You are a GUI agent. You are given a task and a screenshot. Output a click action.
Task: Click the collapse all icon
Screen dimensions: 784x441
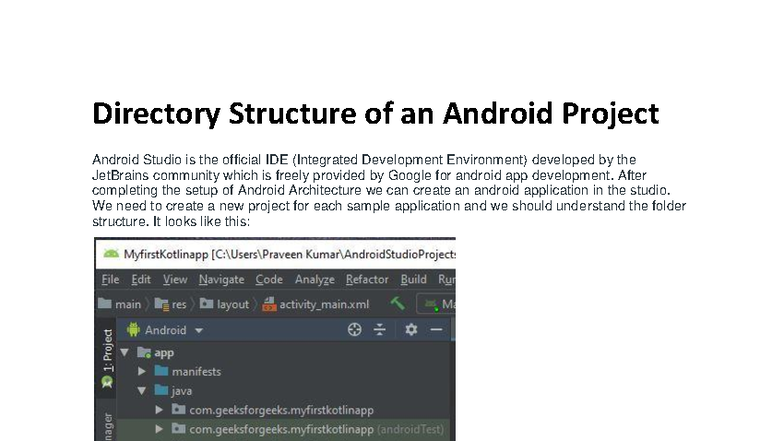[x=380, y=330]
